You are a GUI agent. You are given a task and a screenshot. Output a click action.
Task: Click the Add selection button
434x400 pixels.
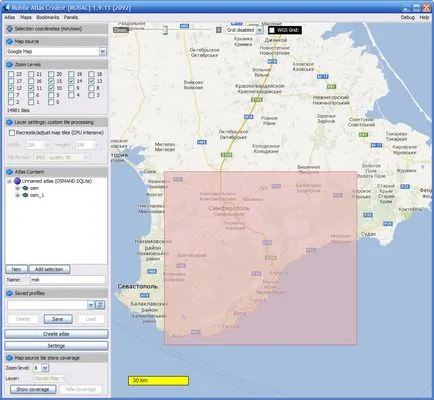coord(49,269)
